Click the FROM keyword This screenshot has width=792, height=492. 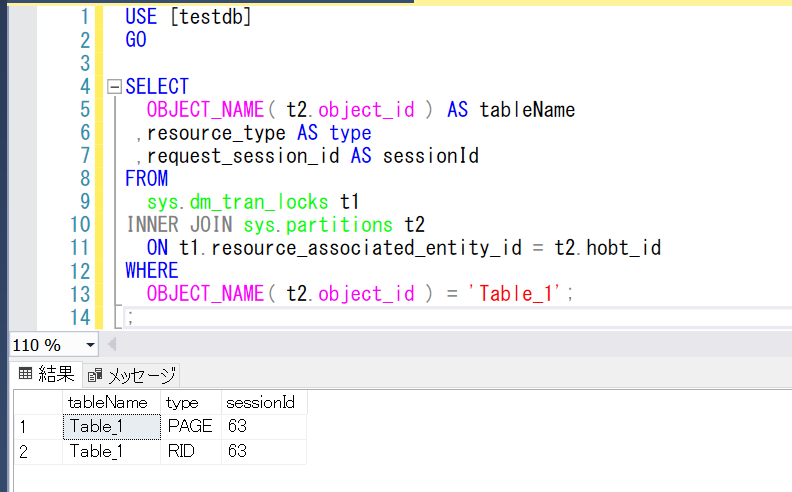[146, 179]
